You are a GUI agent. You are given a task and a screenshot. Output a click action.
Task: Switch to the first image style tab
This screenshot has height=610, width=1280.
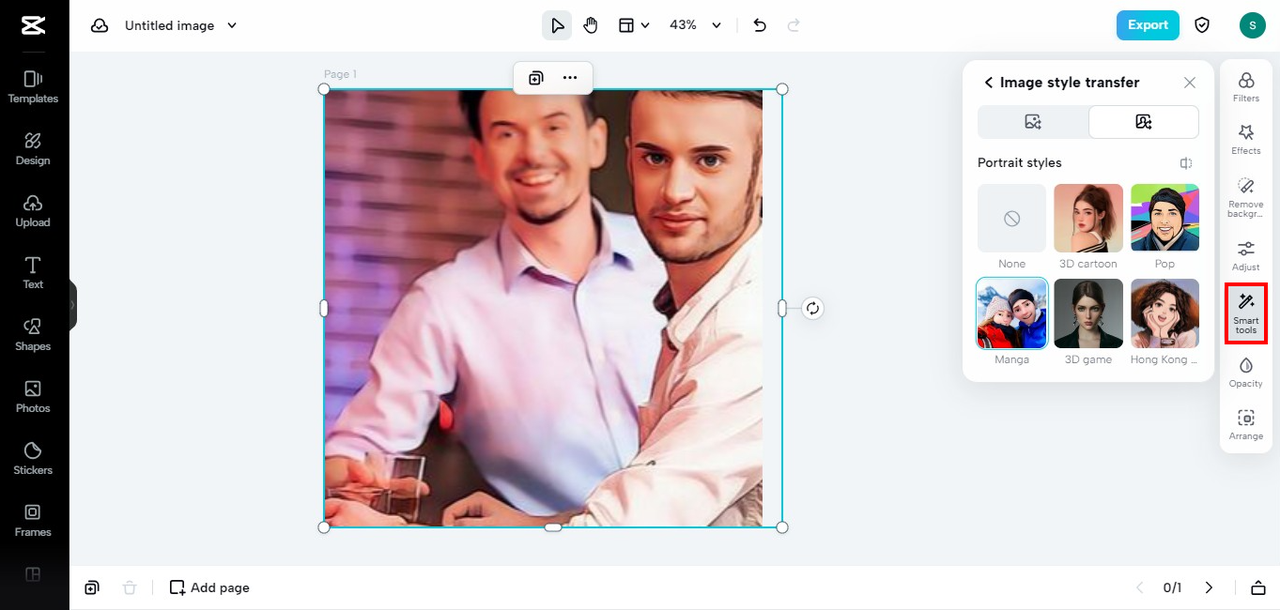(1033, 122)
